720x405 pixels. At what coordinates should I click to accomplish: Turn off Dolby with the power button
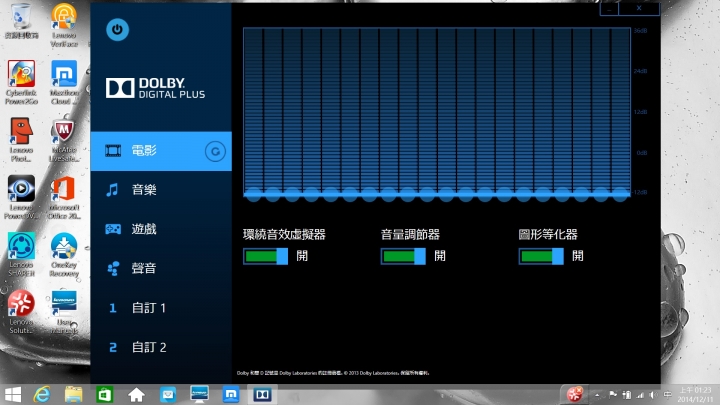[x=117, y=30]
